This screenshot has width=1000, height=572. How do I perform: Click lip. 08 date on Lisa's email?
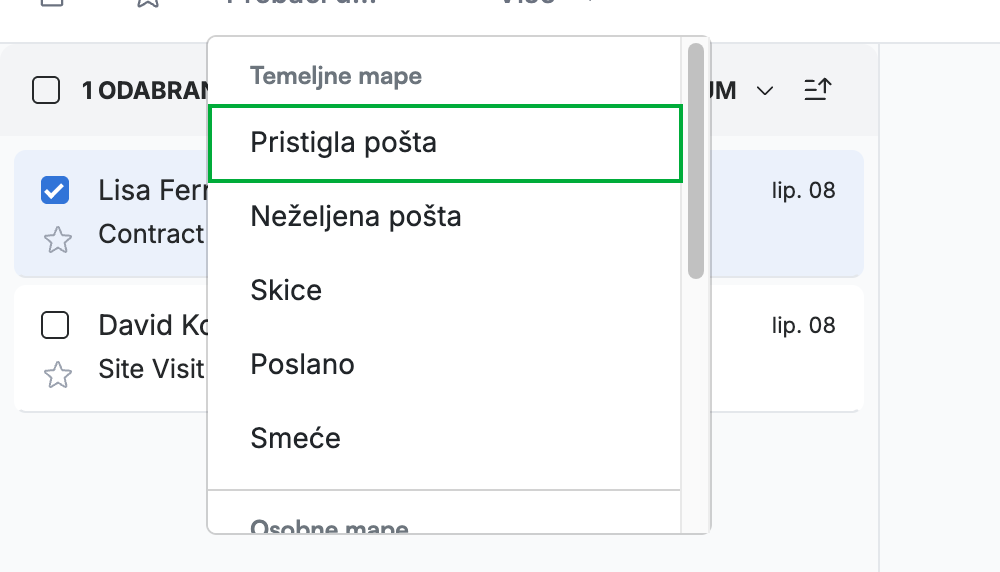(x=804, y=190)
